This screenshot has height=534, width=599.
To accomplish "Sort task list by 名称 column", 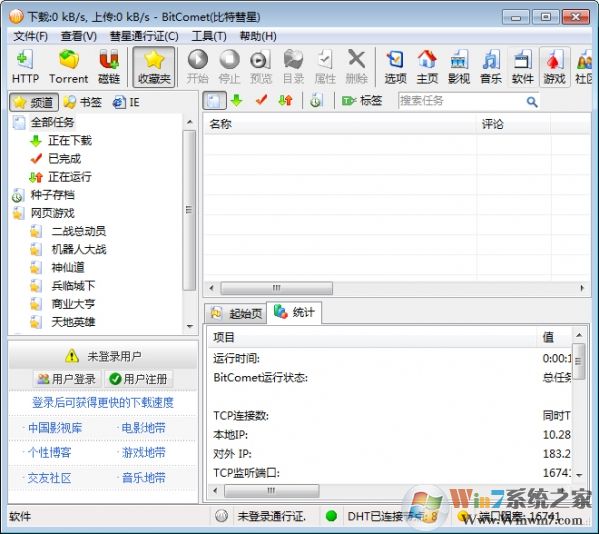I will (340, 124).
